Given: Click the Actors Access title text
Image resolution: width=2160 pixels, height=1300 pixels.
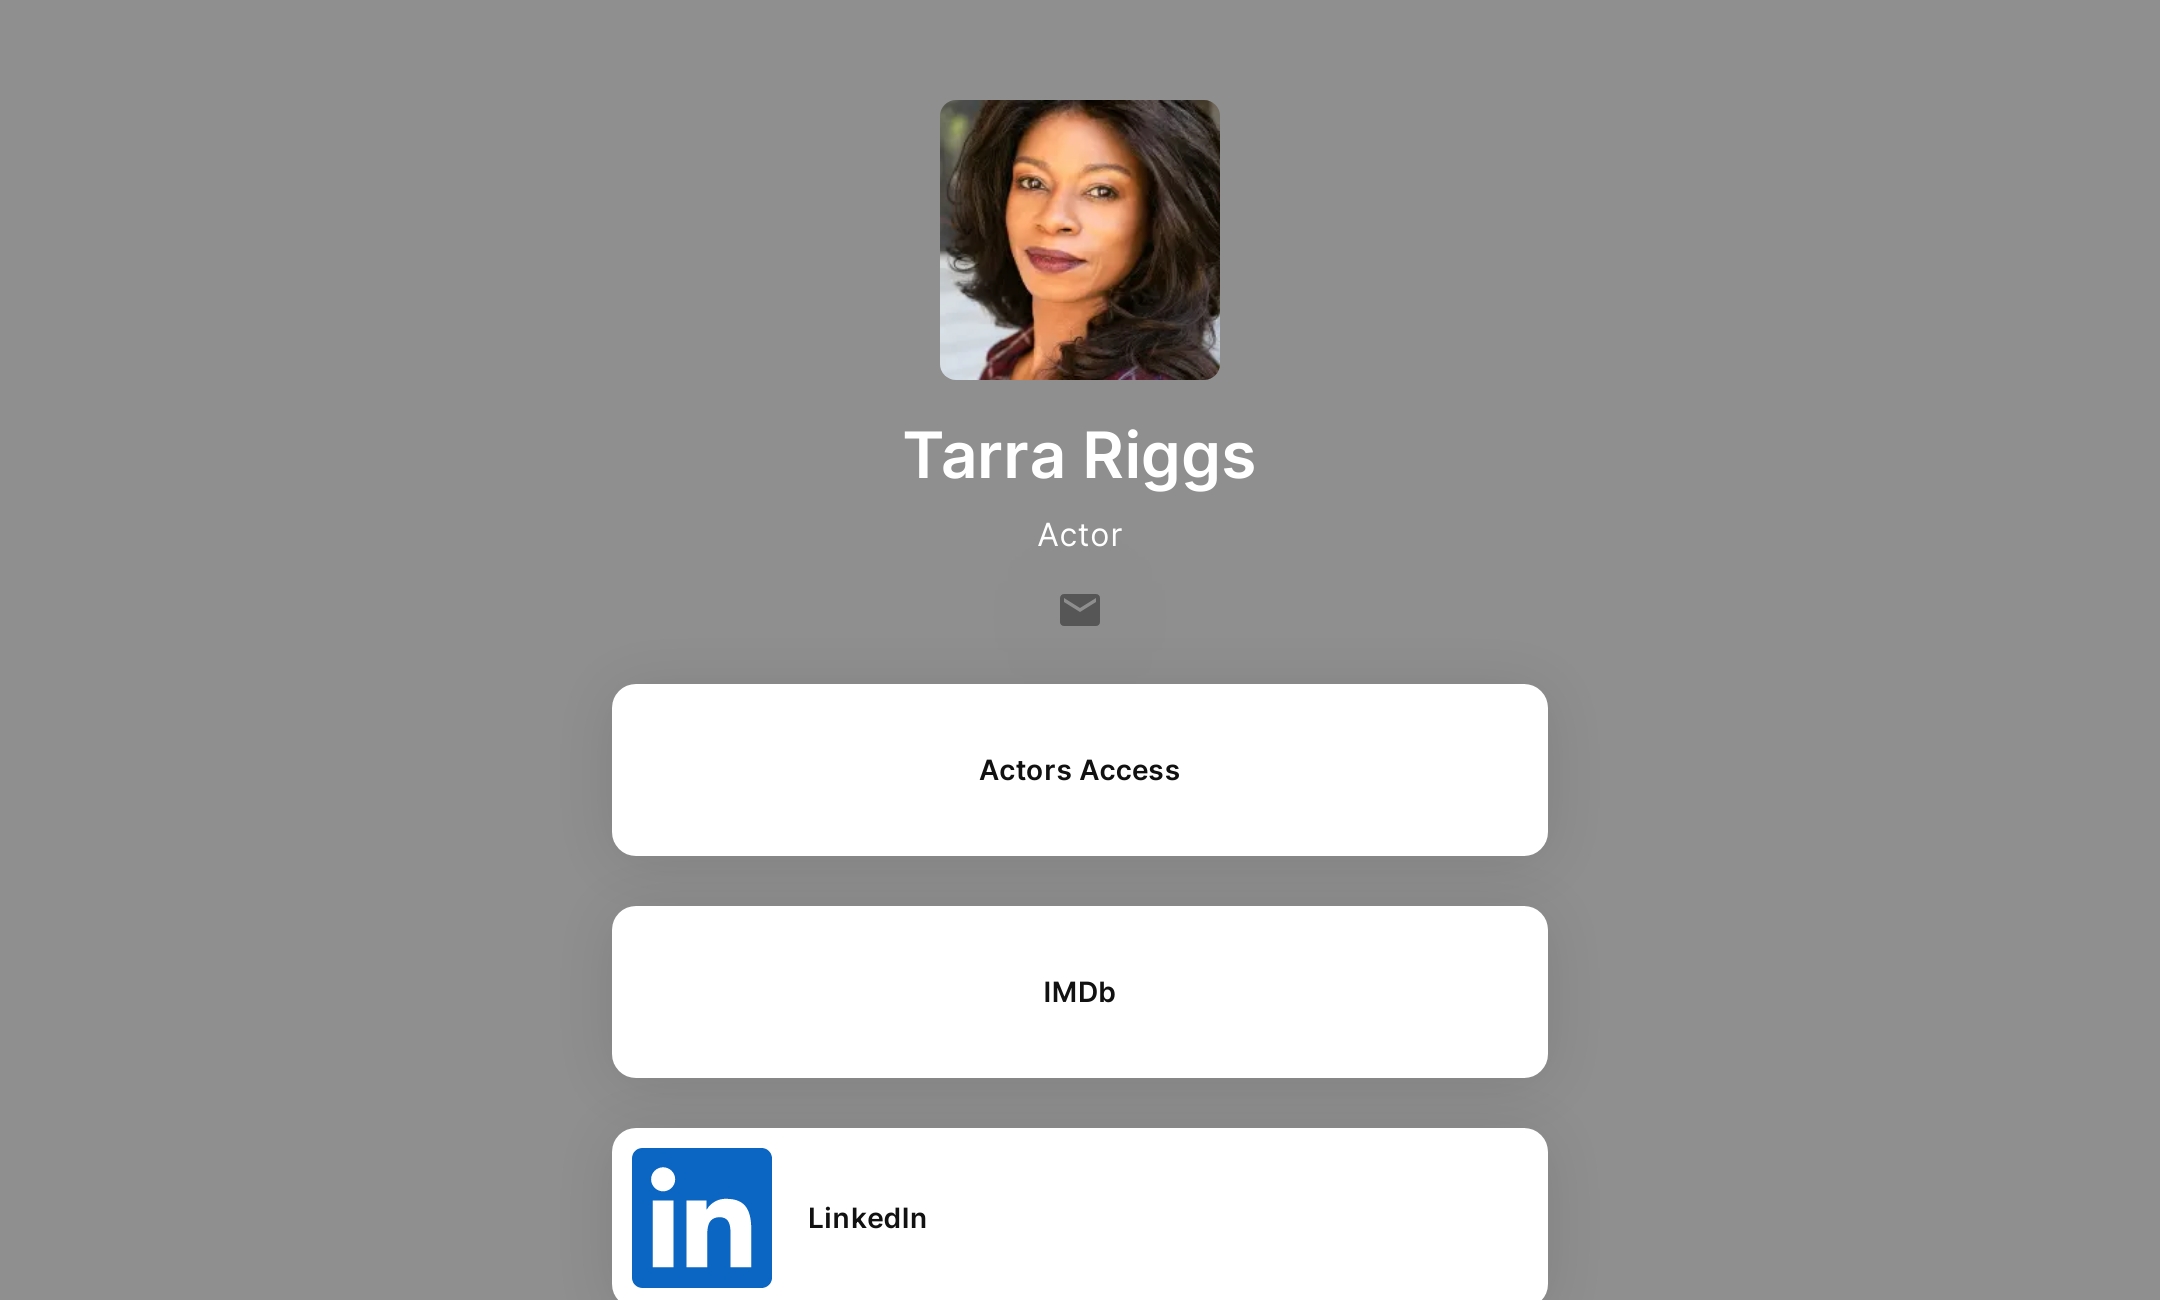Looking at the screenshot, I should coord(1079,770).
